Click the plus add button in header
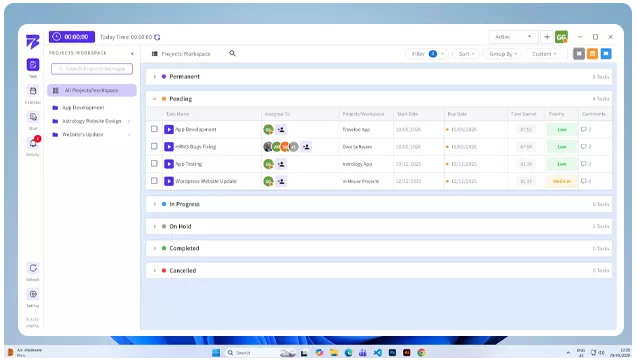This screenshot has height=360, width=636. (547, 37)
